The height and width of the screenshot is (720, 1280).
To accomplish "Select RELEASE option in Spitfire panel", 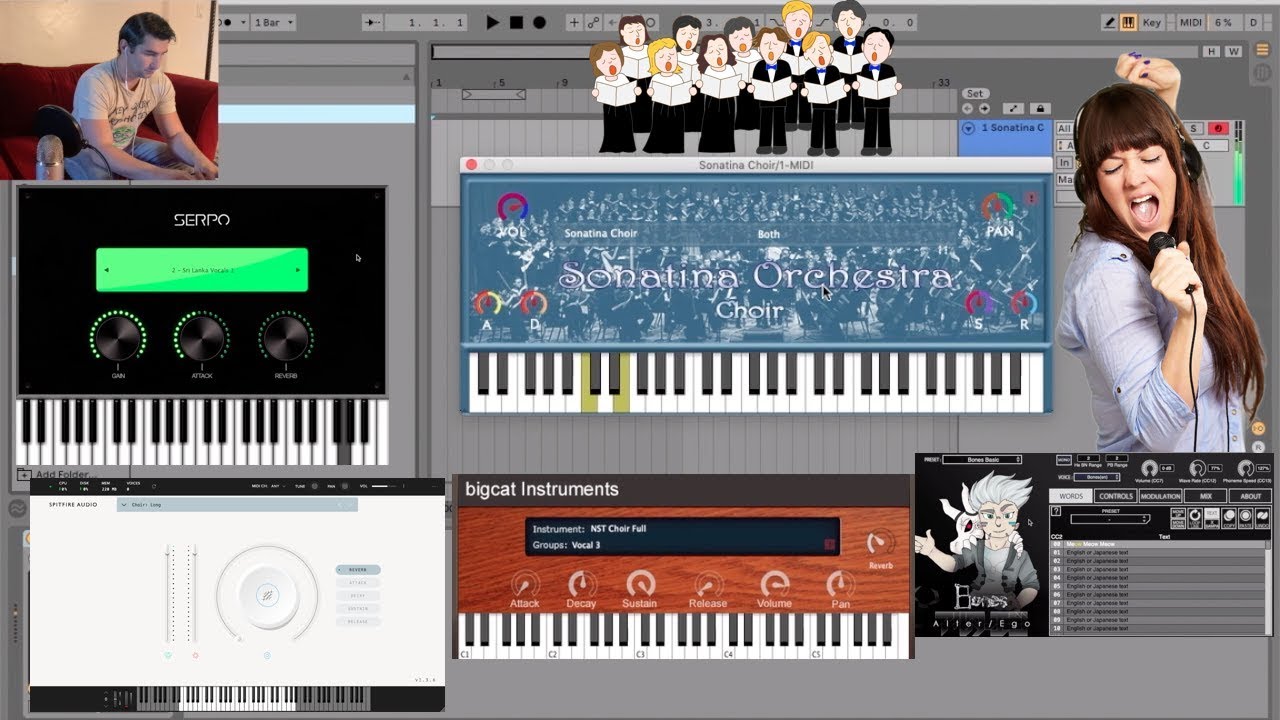I will pos(358,622).
